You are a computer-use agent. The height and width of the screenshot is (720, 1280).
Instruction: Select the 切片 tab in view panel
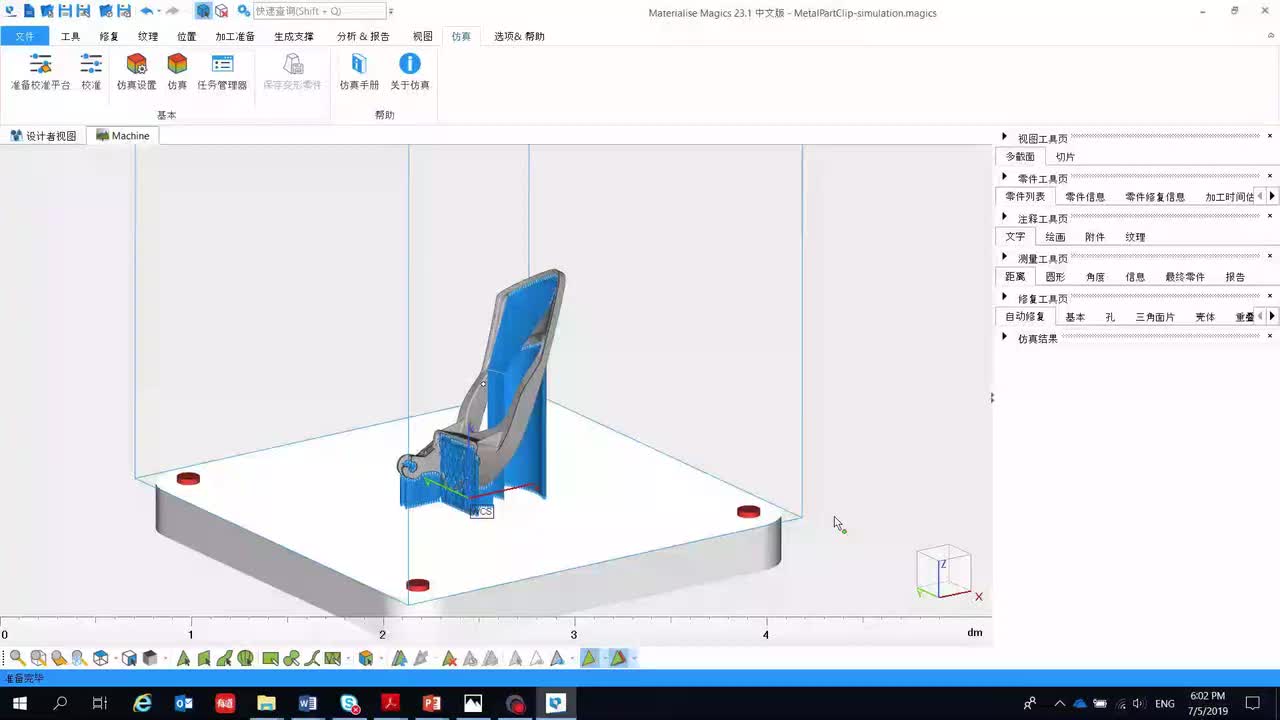(1065, 157)
